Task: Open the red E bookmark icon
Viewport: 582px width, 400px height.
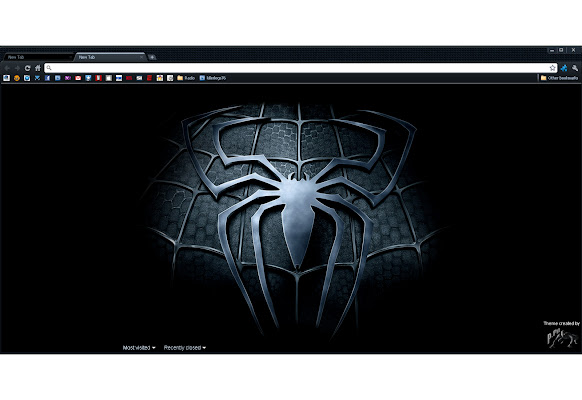Action: coord(149,78)
